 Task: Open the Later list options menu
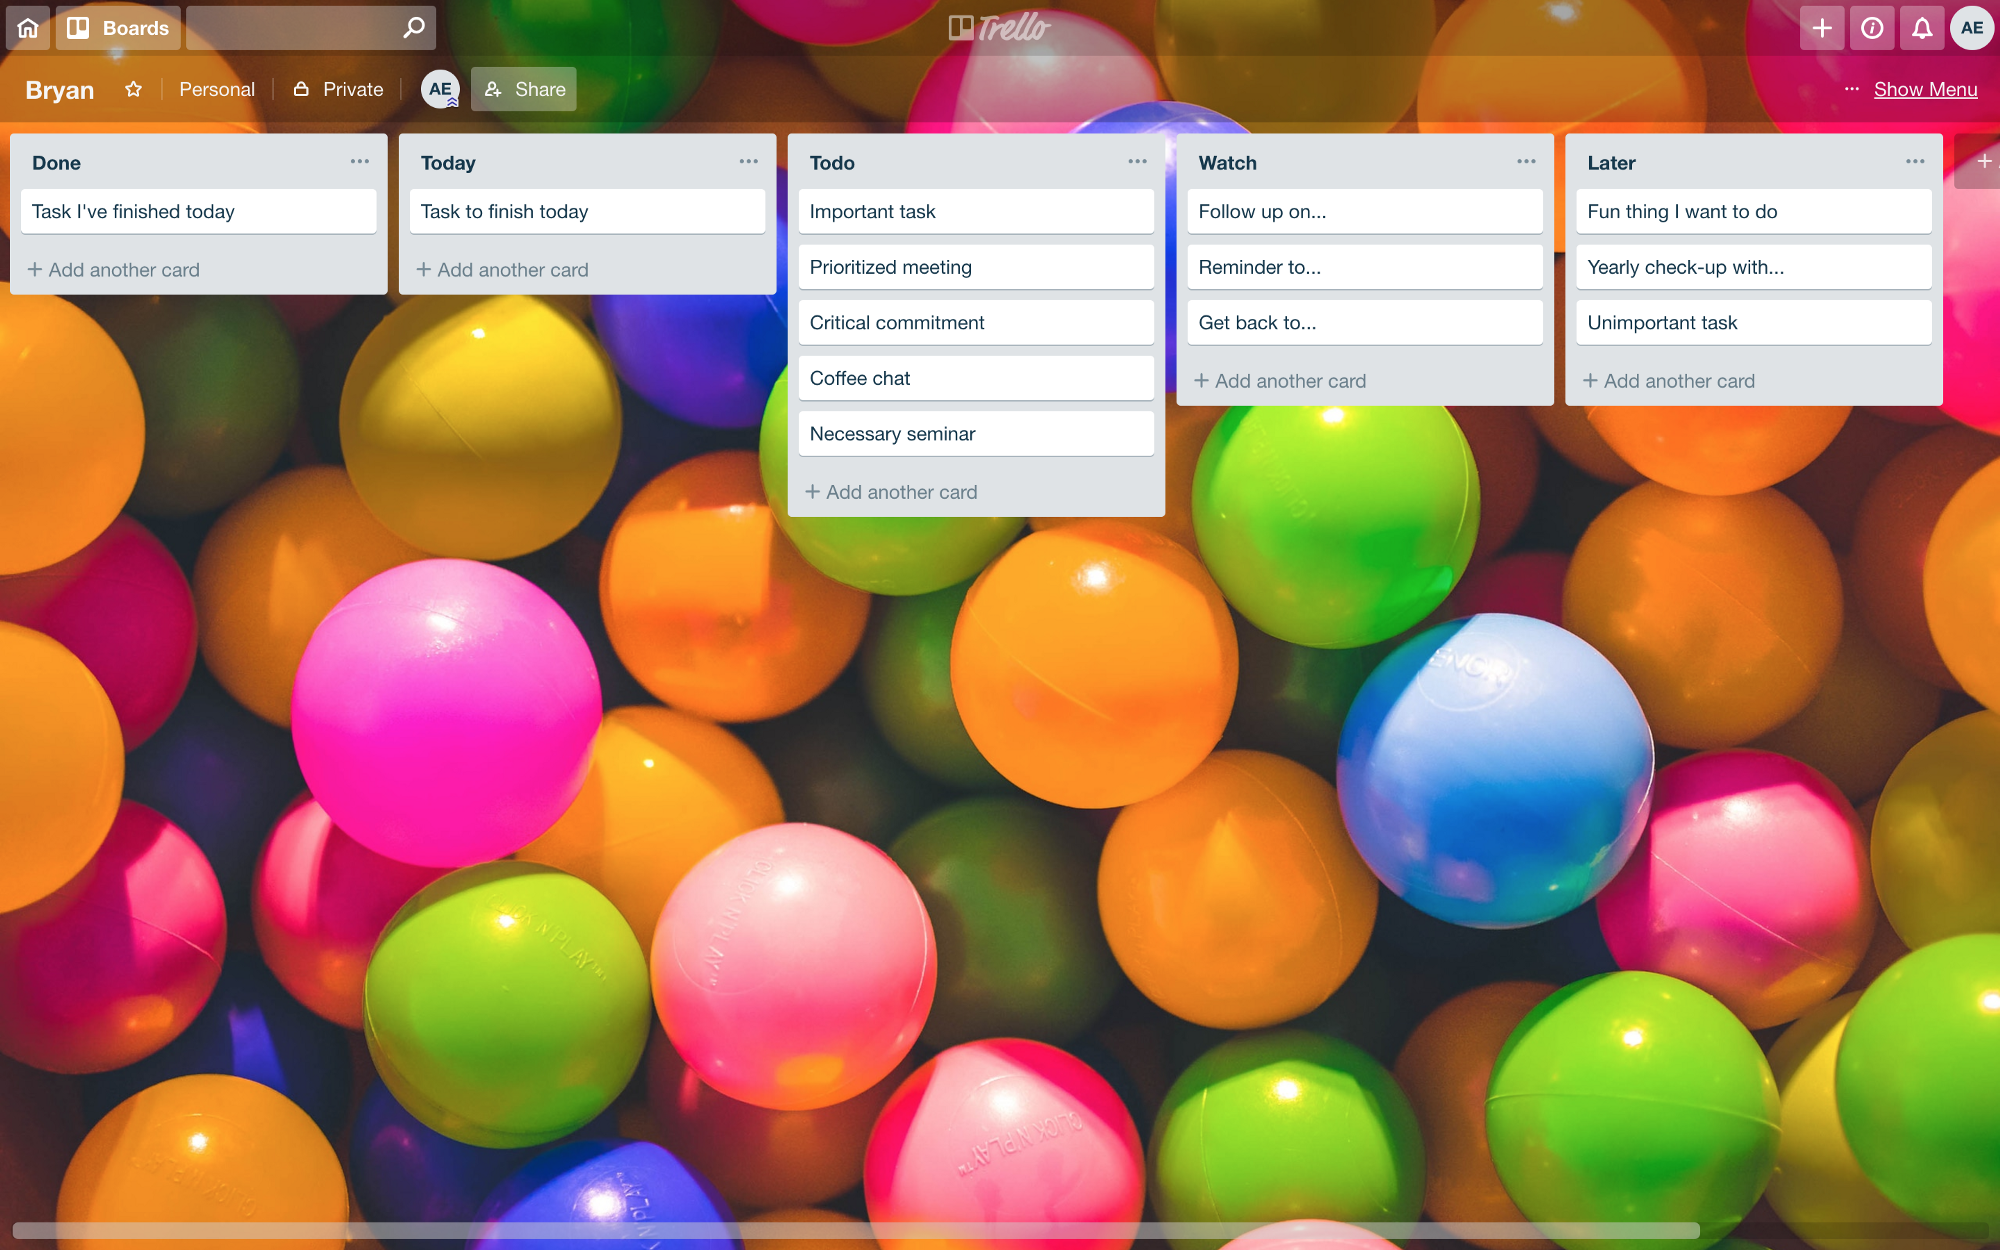(1915, 160)
